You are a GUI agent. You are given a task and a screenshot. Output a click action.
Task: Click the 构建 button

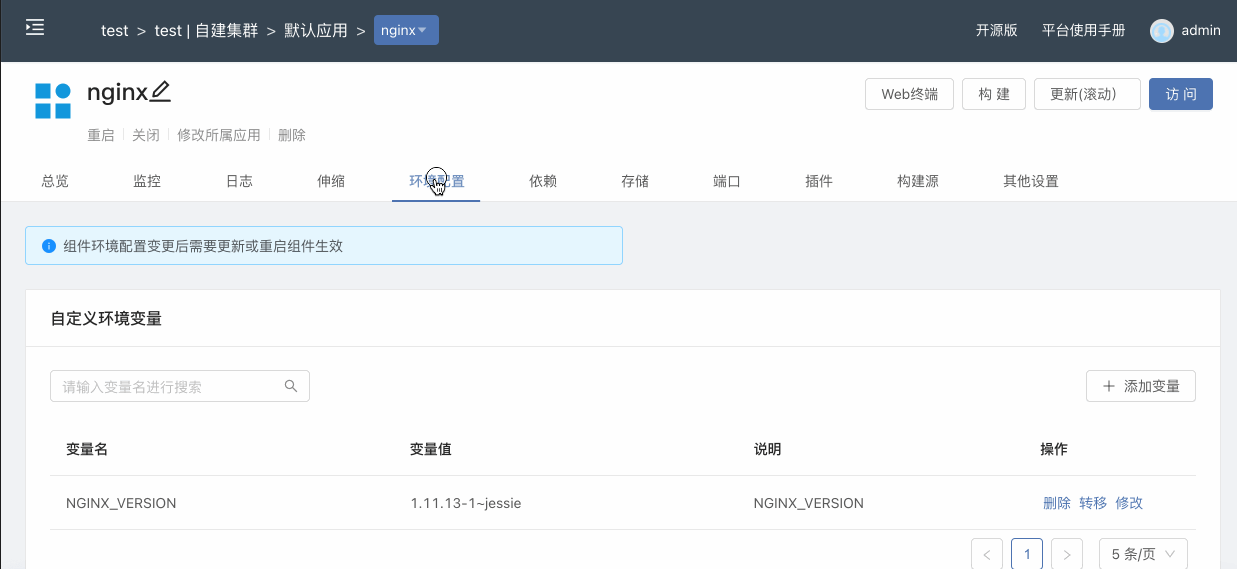994,94
